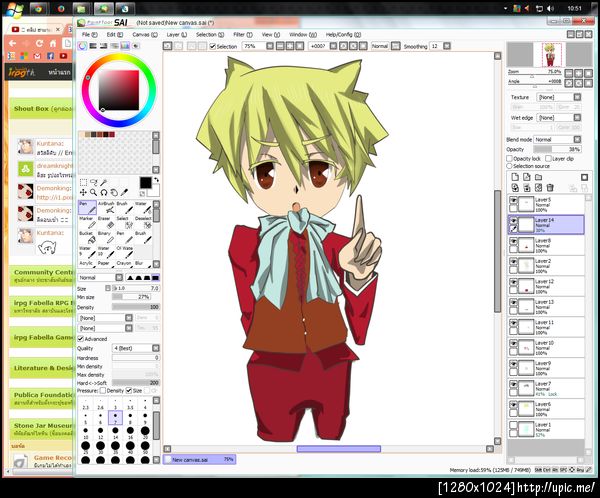
Task: Choose the Binary pen tool
Action: pyautogui.click(x=106, y=237)
